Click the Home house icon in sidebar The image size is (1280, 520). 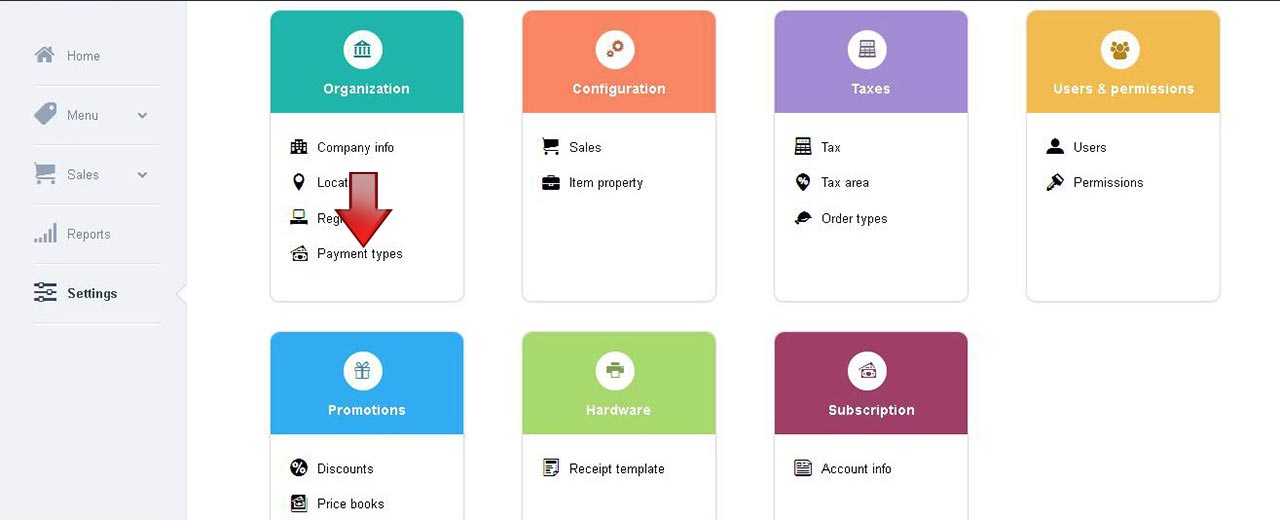point(45,55)
